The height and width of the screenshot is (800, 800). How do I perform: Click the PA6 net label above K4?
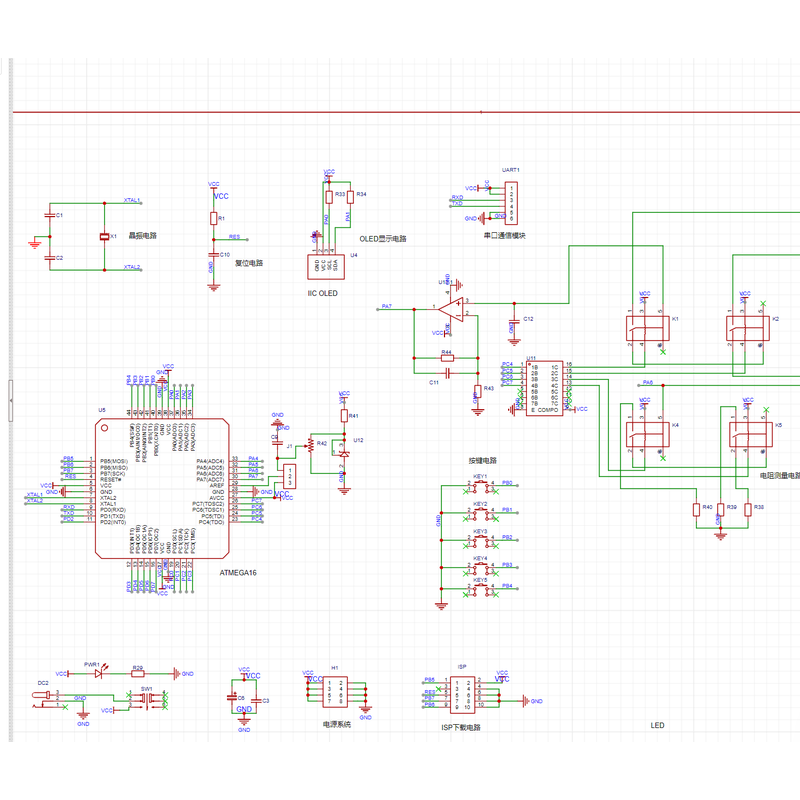pos(647,382)
